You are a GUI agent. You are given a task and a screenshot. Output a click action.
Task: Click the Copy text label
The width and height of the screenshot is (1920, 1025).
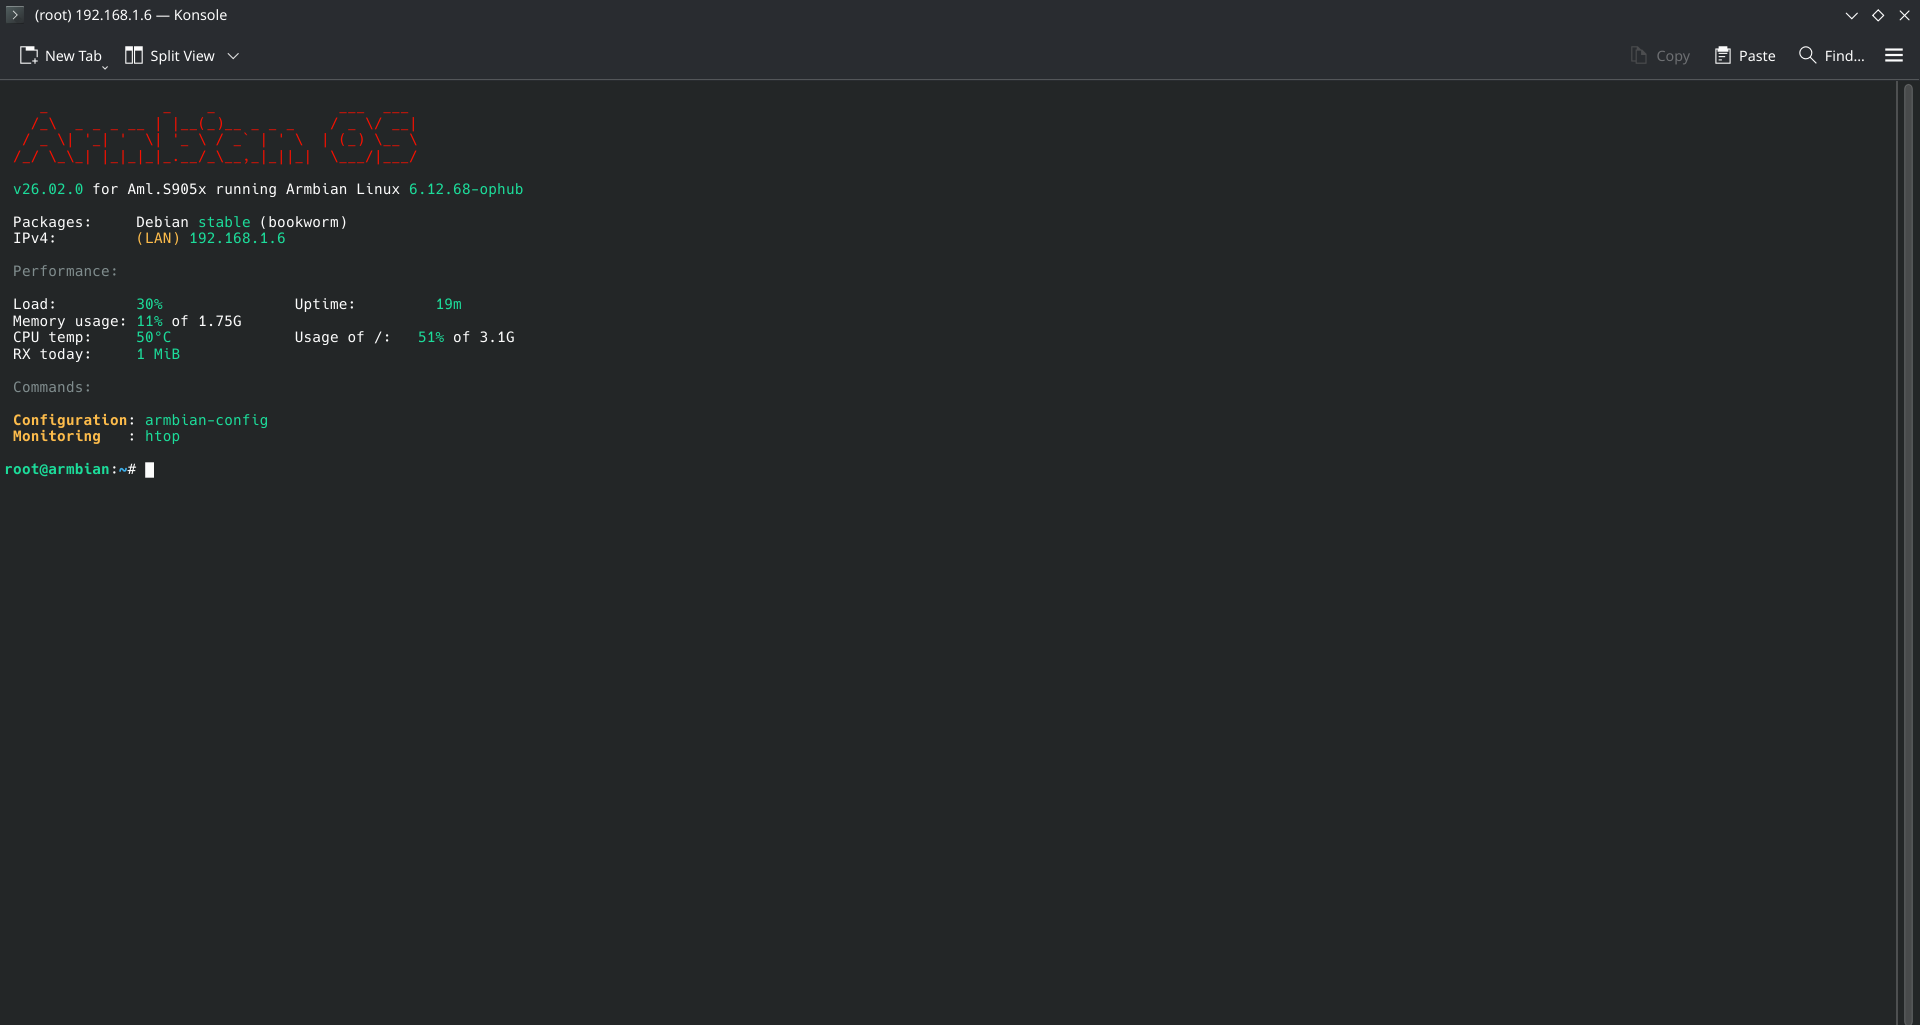click(1672, 56)
